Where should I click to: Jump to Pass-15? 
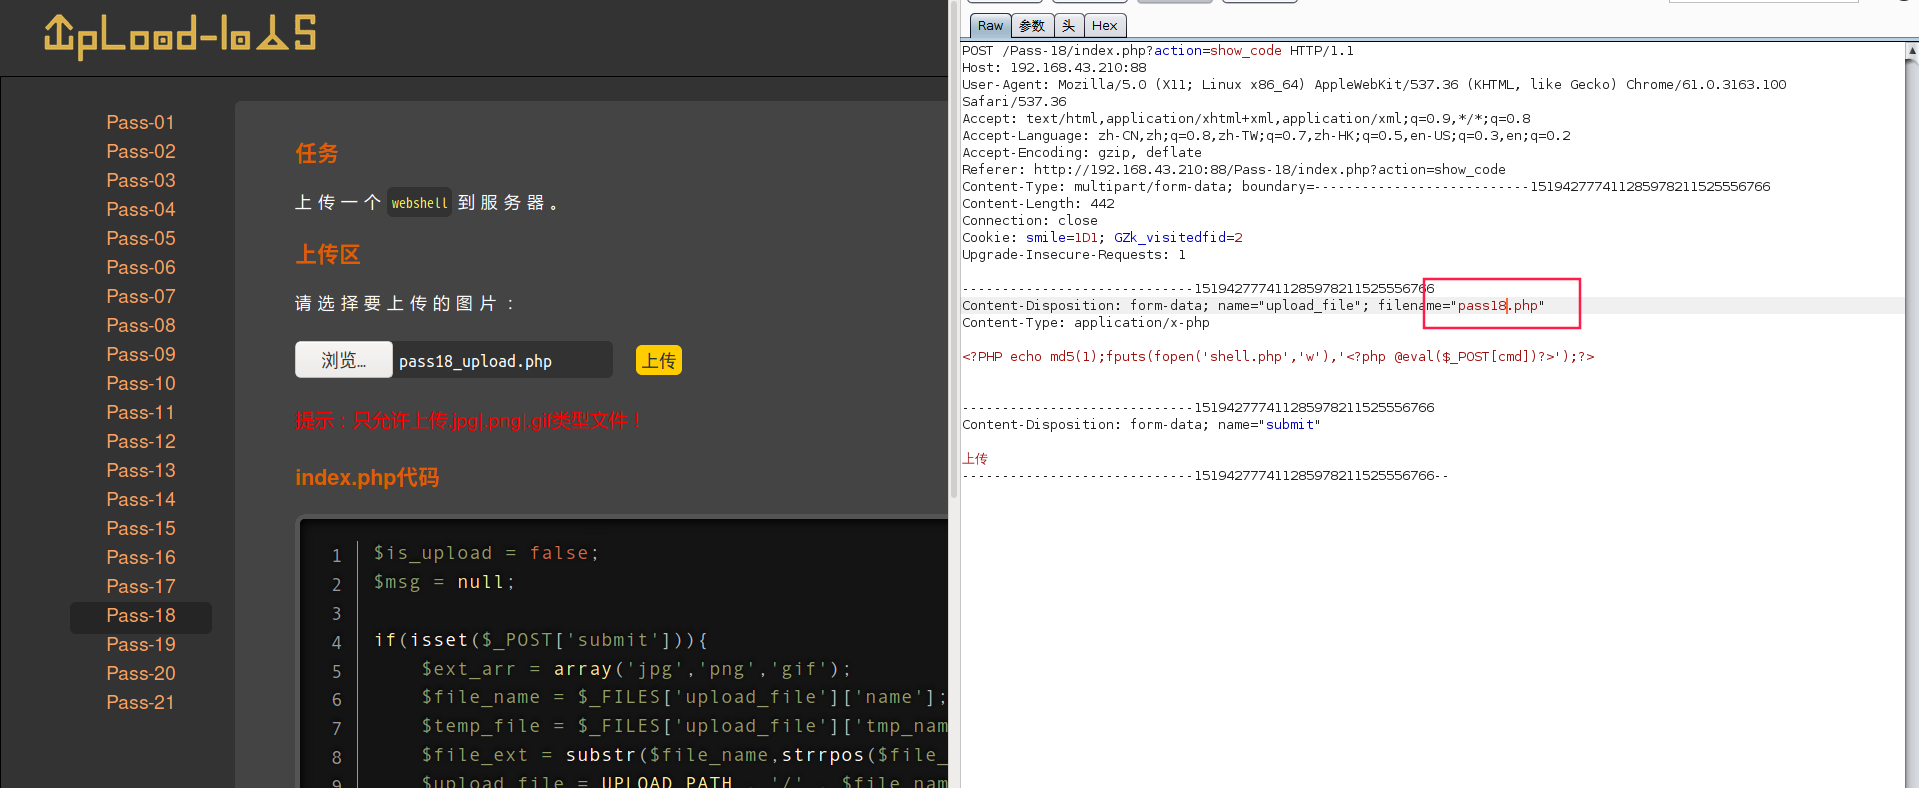point(140,528)
